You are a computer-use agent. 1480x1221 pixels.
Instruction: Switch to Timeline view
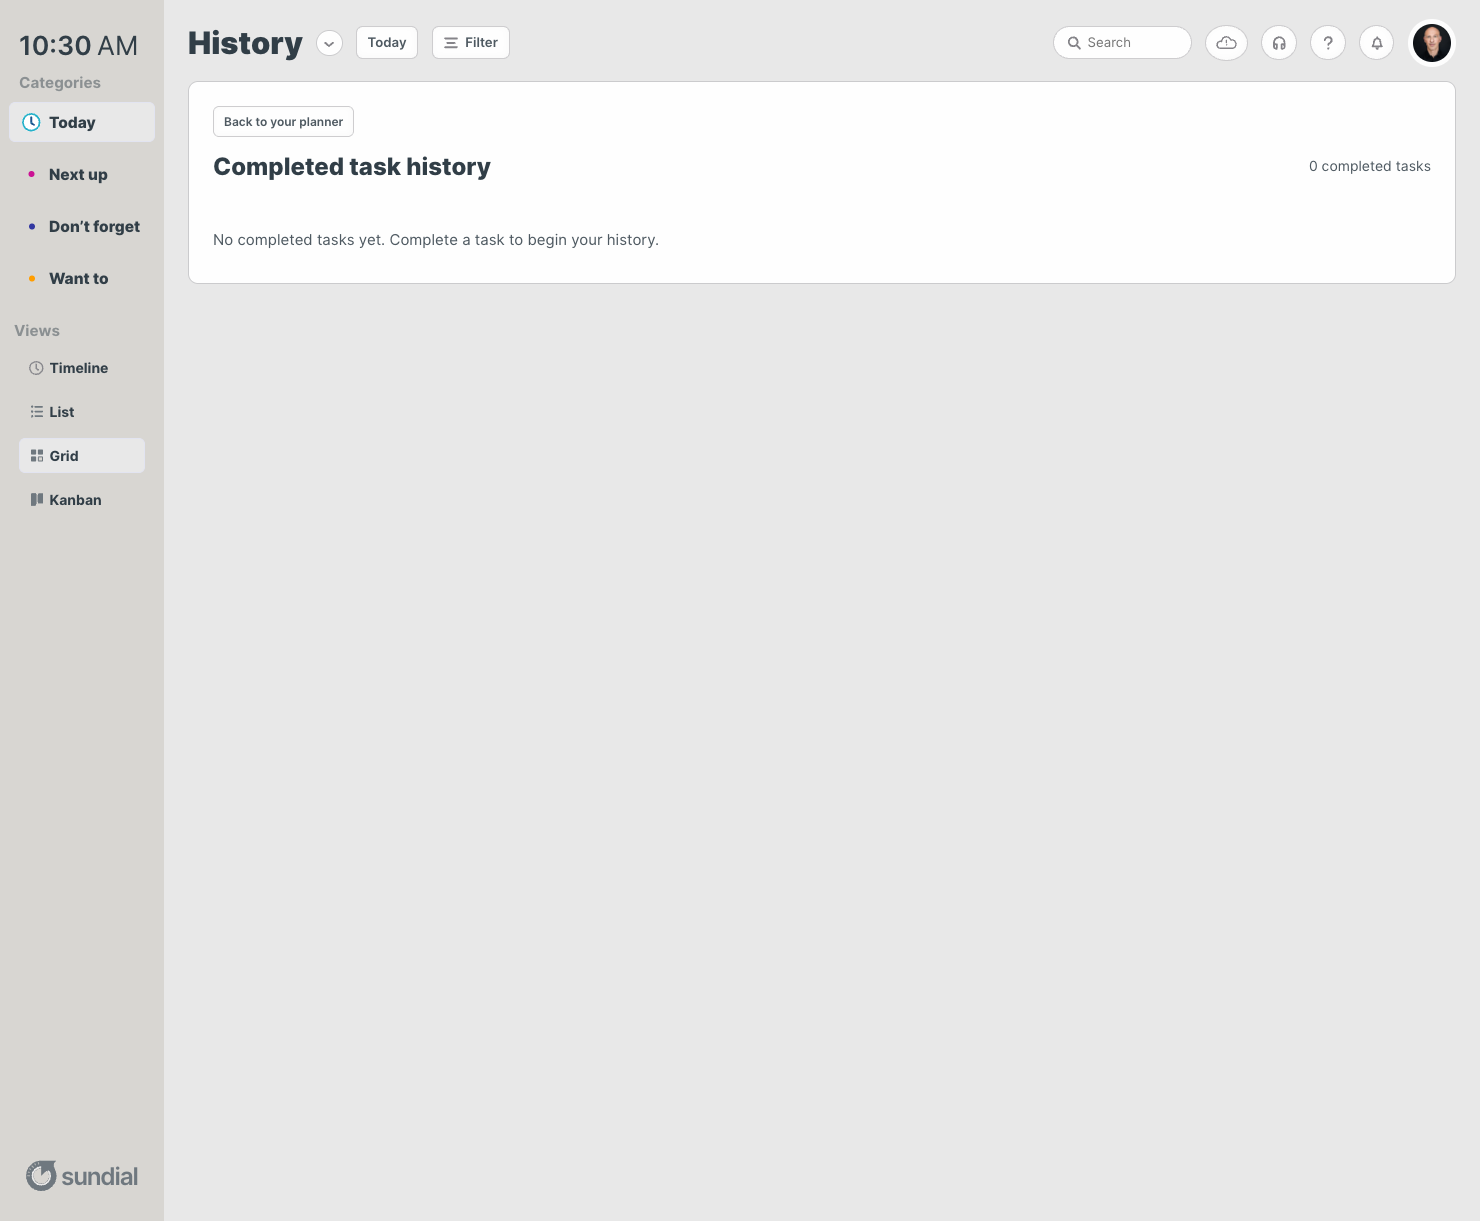pyautogui.click(x=82, y=368)
